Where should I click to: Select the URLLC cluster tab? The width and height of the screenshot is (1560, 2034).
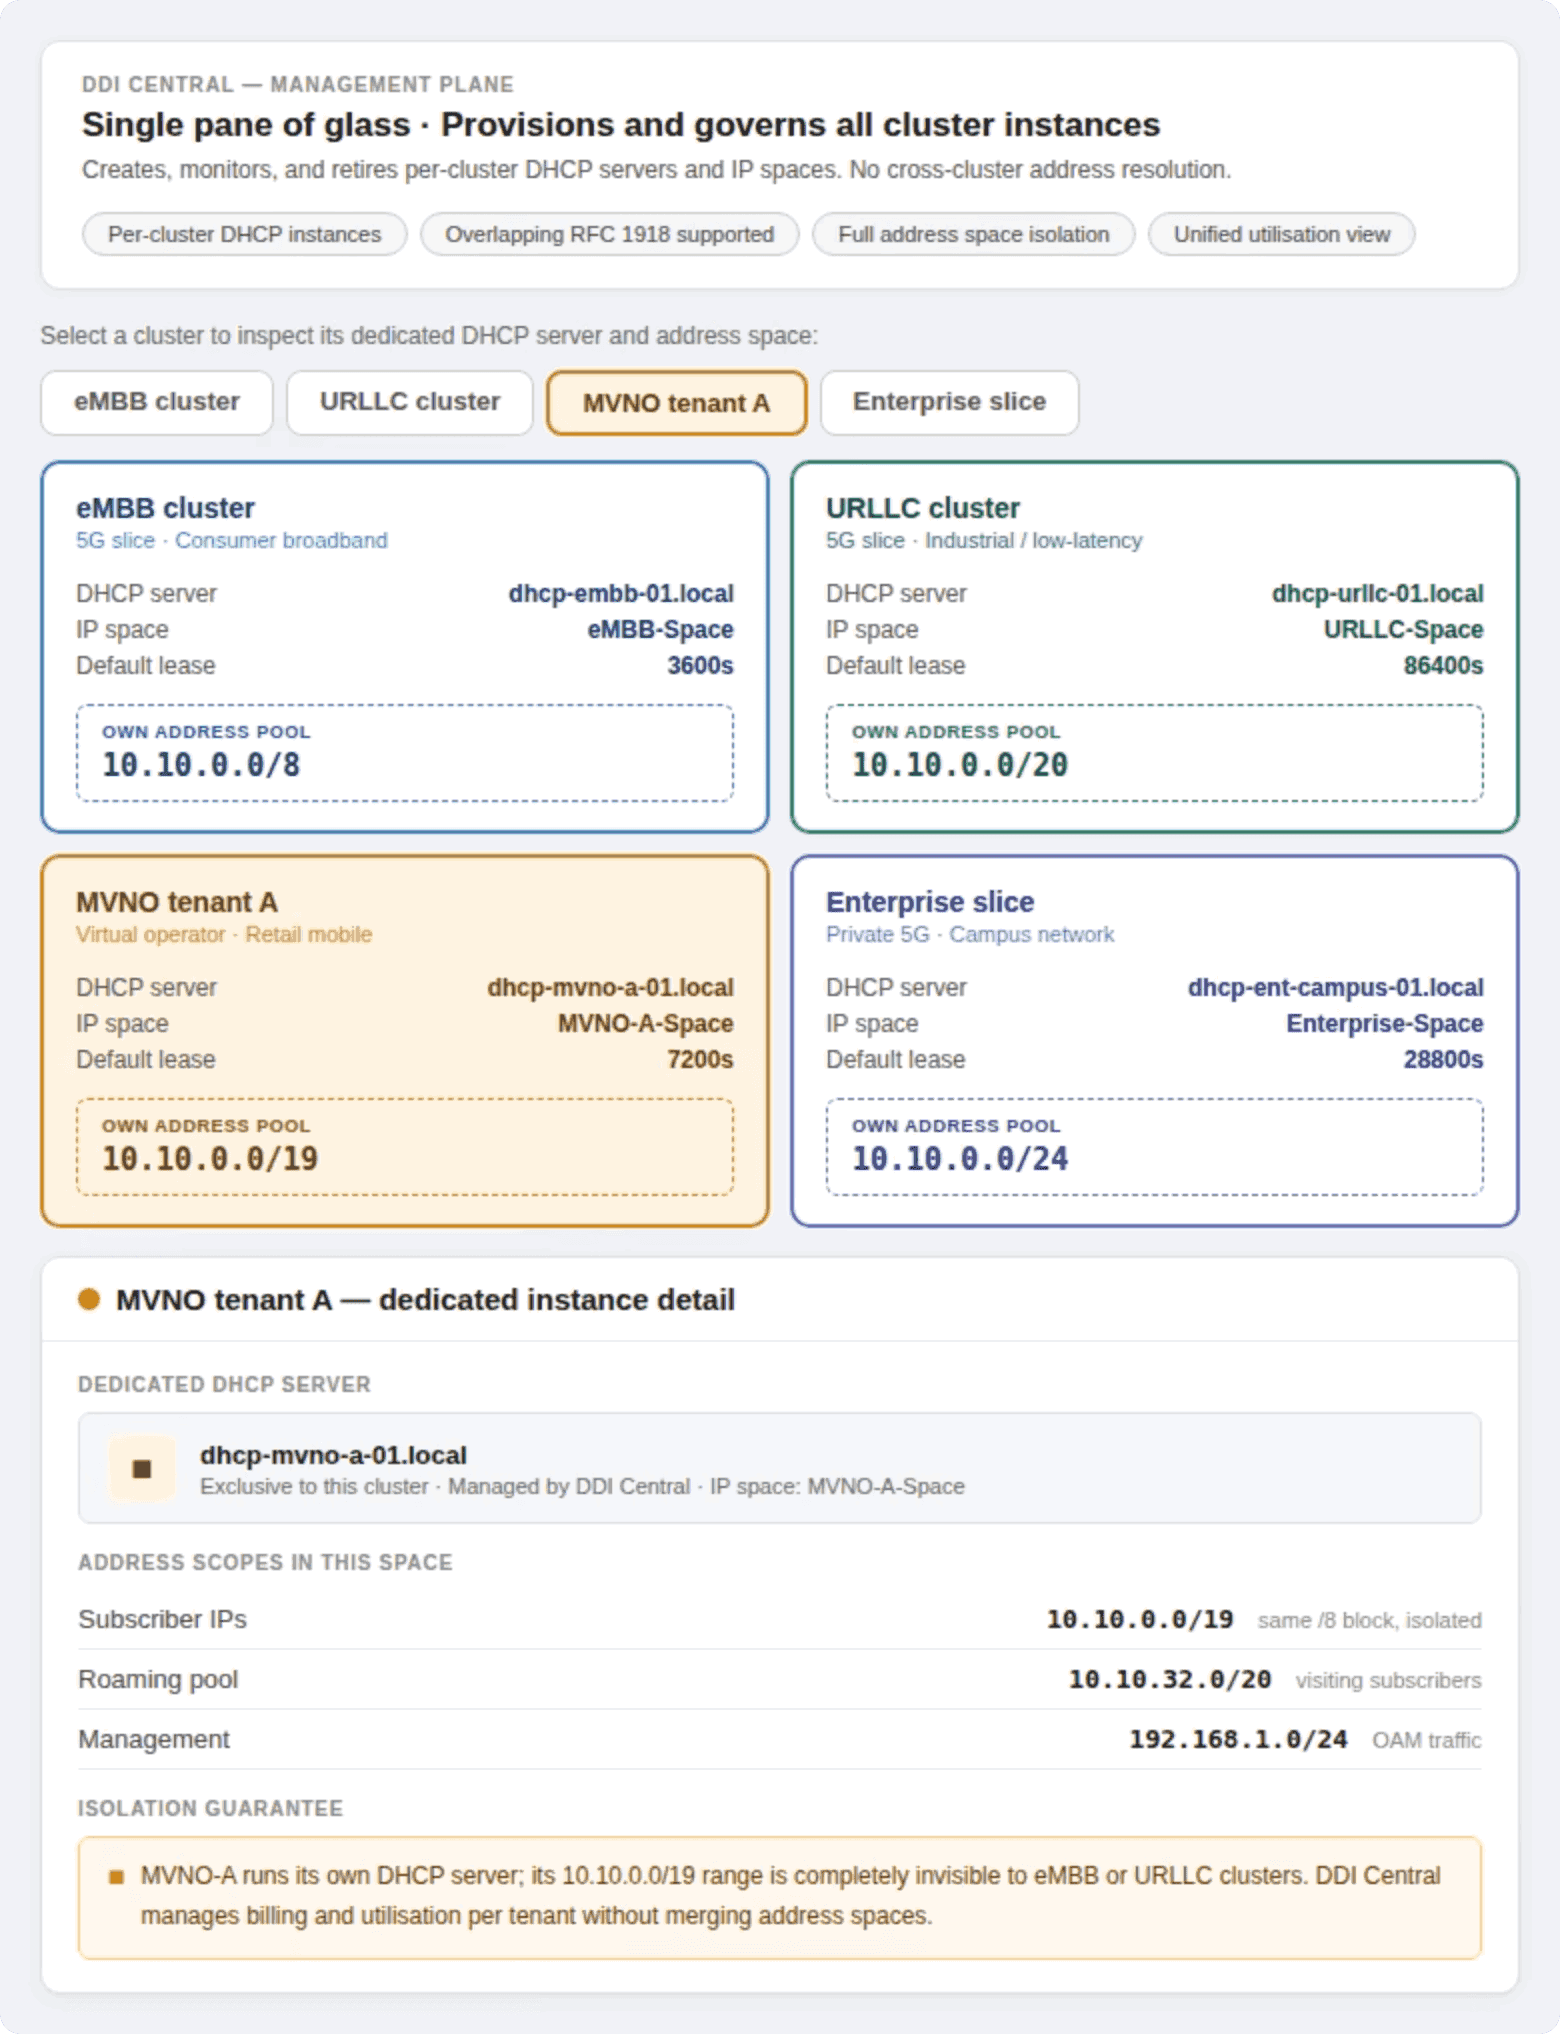pos(410,402)
